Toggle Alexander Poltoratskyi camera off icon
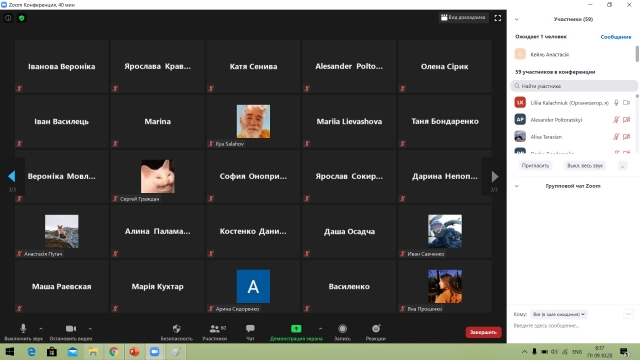This screenshot has height=360, width=640. (x=627, y=120)
